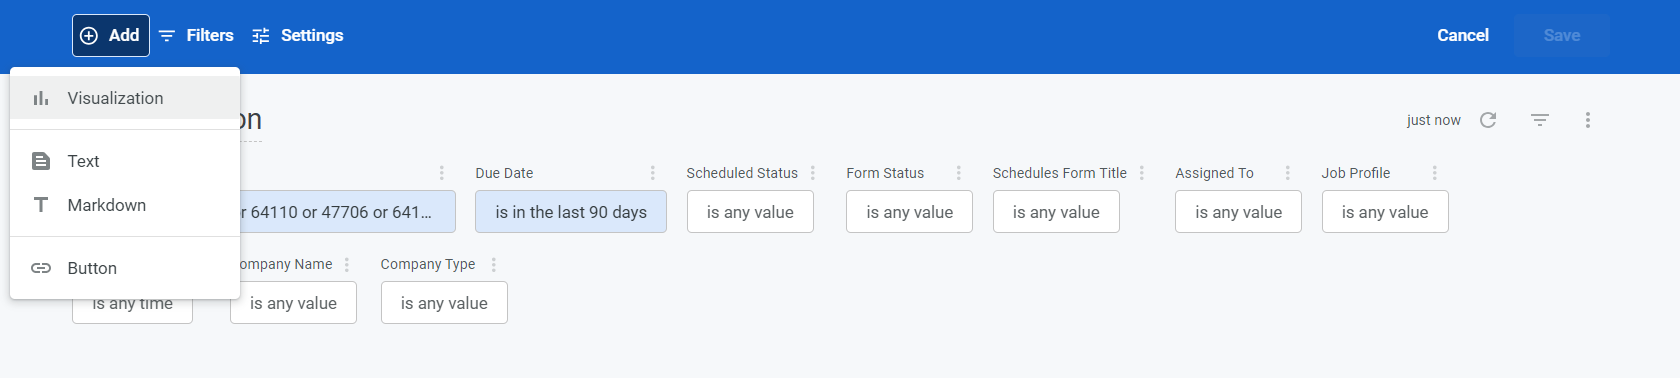This screenshot has height=378, width=1680.
Task: Open options dots beside Form Status filter
Action: pos(959,173)
